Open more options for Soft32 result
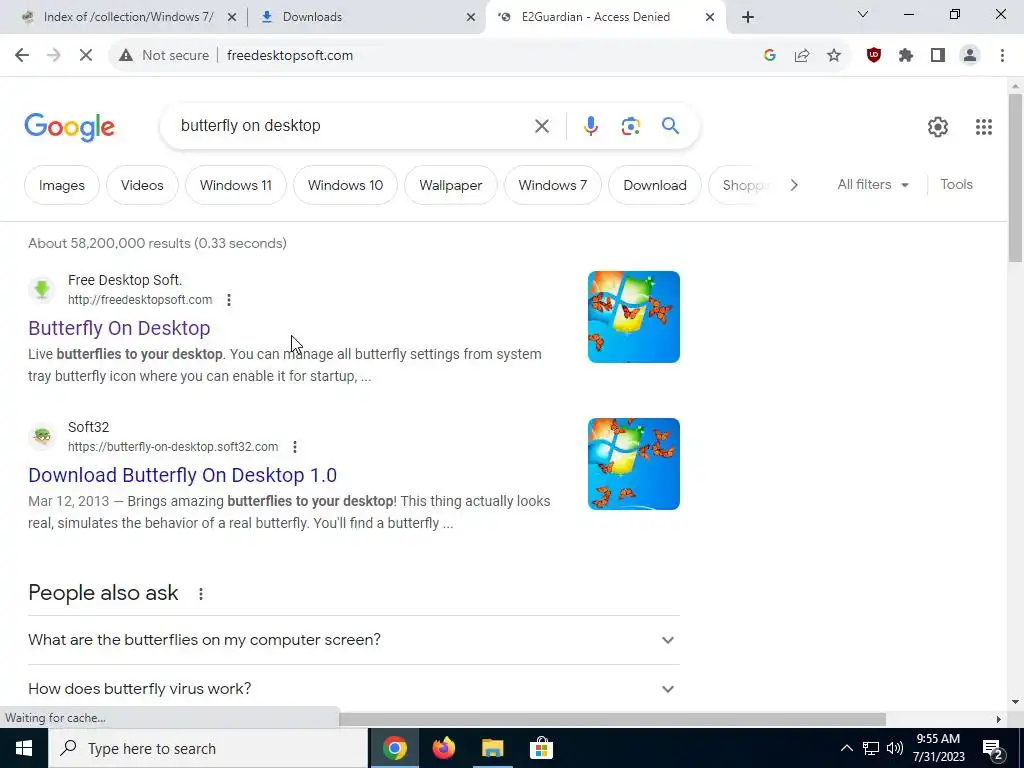 pos(295,447)
